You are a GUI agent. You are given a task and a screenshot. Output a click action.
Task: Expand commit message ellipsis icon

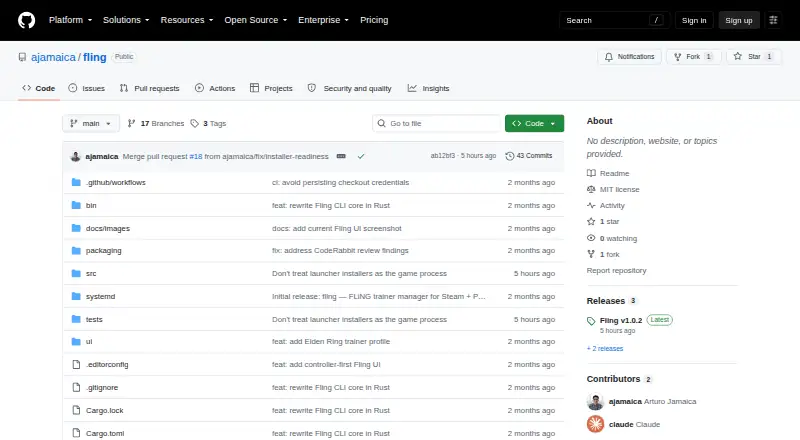(341, 156)
